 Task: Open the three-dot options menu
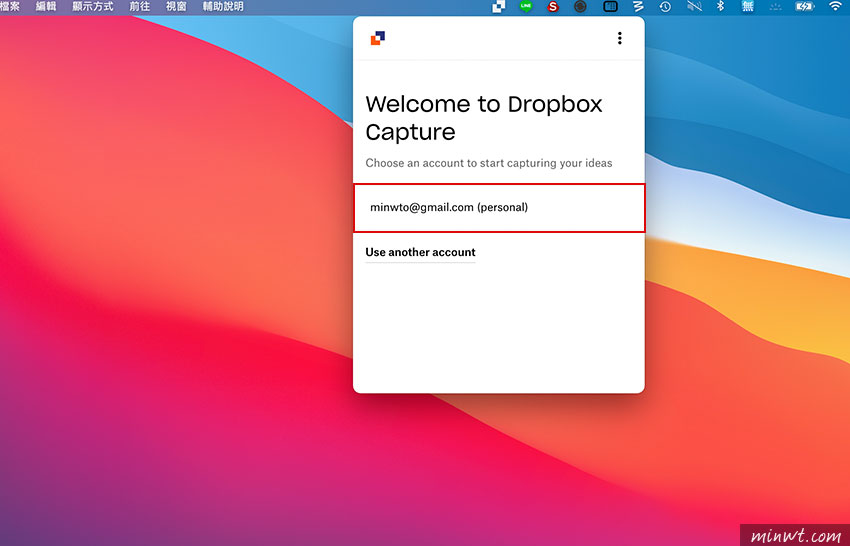pos(620,38)
